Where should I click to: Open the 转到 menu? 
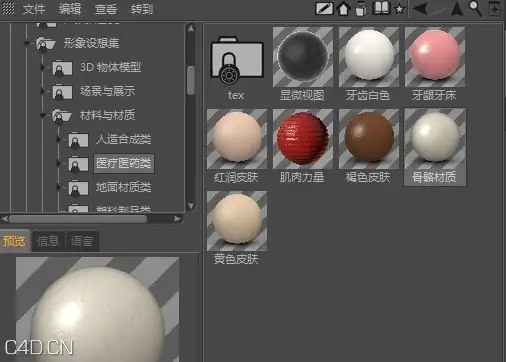pos(142,9)
